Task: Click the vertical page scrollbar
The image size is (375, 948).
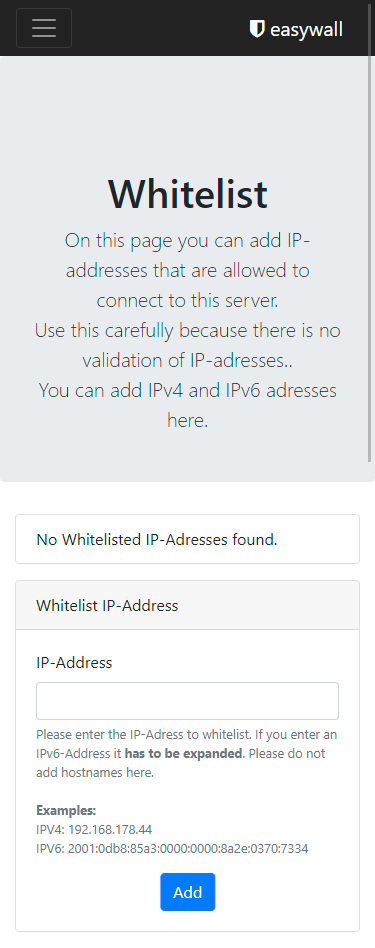Action: pos(370,232)
